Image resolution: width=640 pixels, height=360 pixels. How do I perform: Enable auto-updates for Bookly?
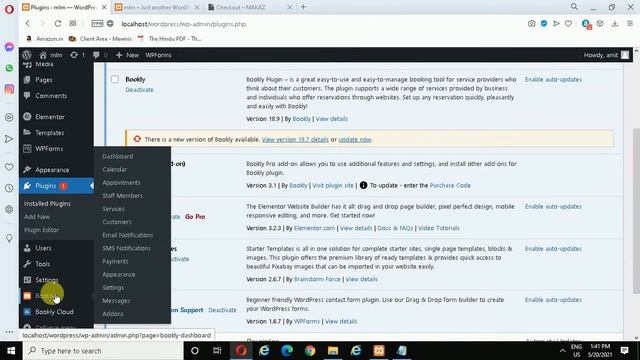(553, 80)
